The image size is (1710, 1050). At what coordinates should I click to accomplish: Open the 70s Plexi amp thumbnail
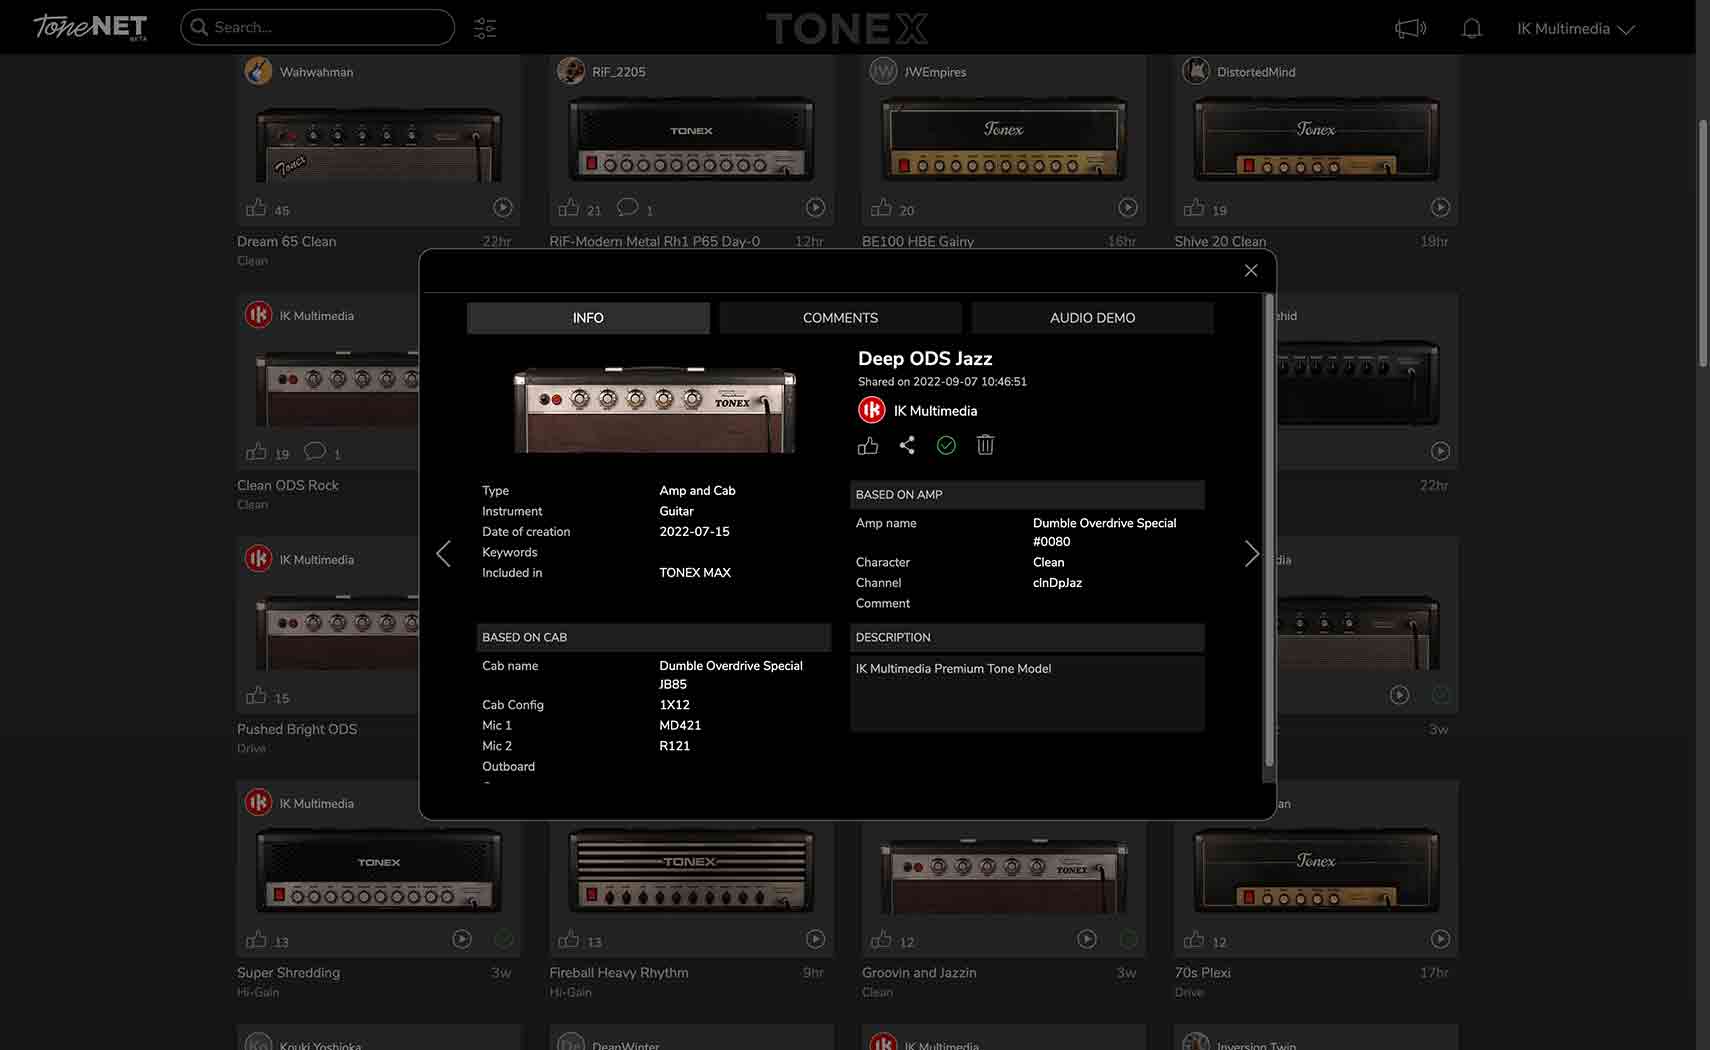[x=1316, y=871]
